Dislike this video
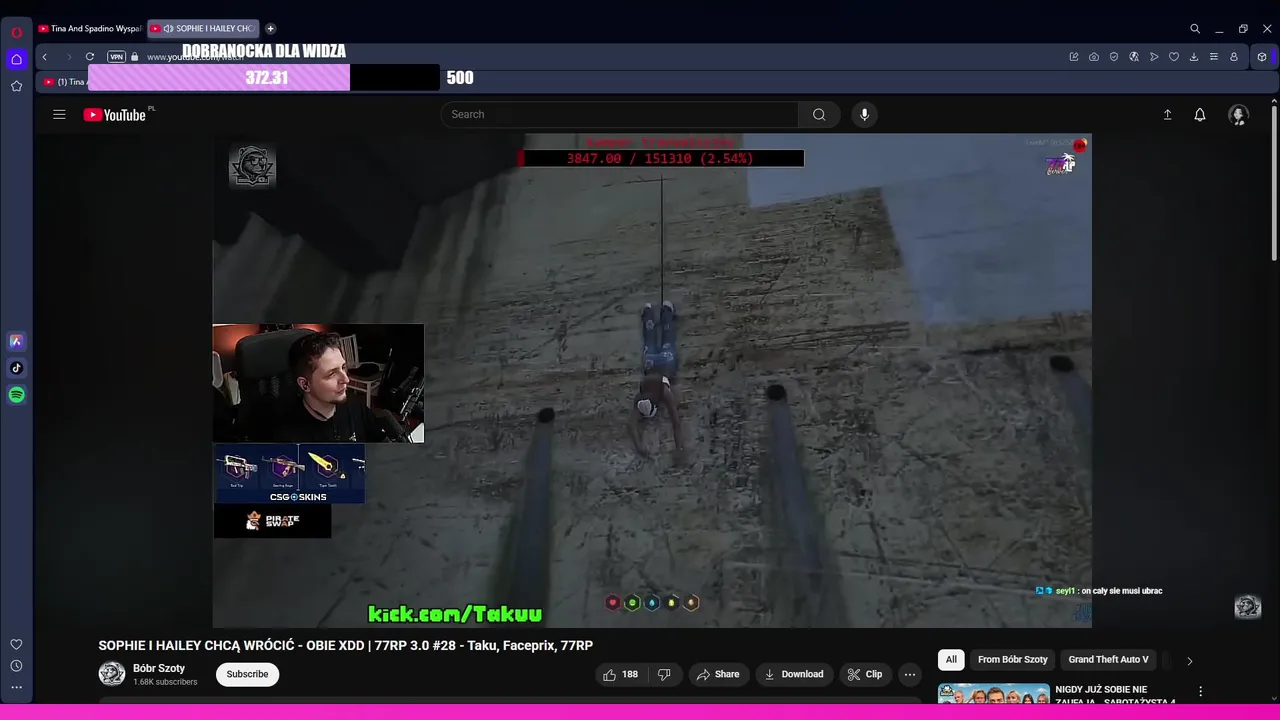 point(664,674)
